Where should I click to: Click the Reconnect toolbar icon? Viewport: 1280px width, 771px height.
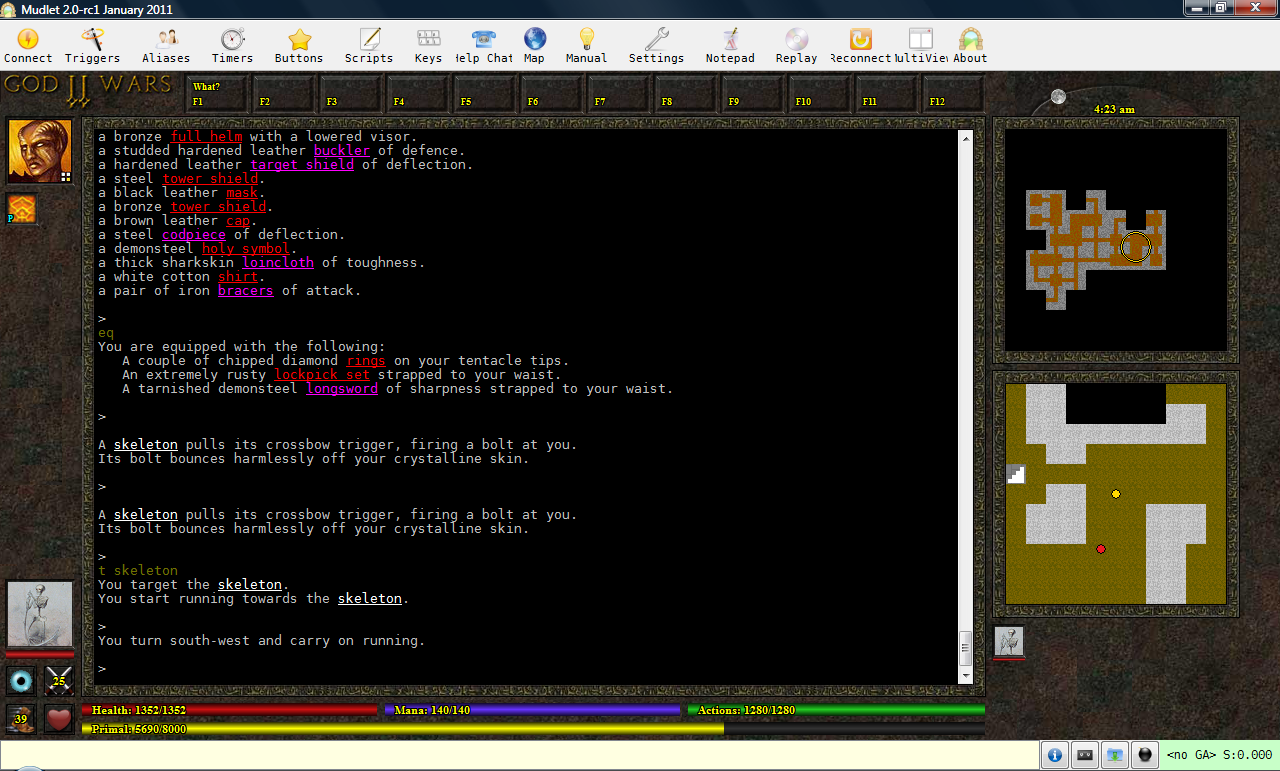860,45
